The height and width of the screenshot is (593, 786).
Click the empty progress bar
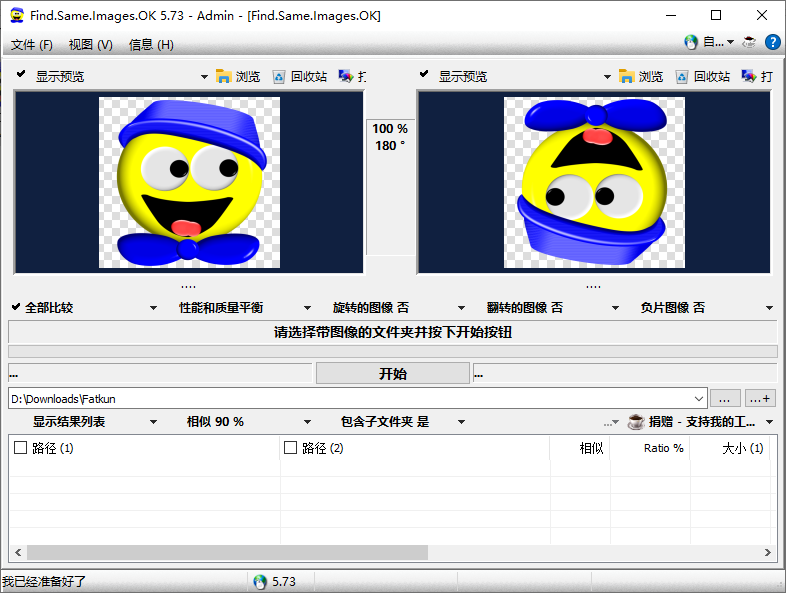click(392, 351)
